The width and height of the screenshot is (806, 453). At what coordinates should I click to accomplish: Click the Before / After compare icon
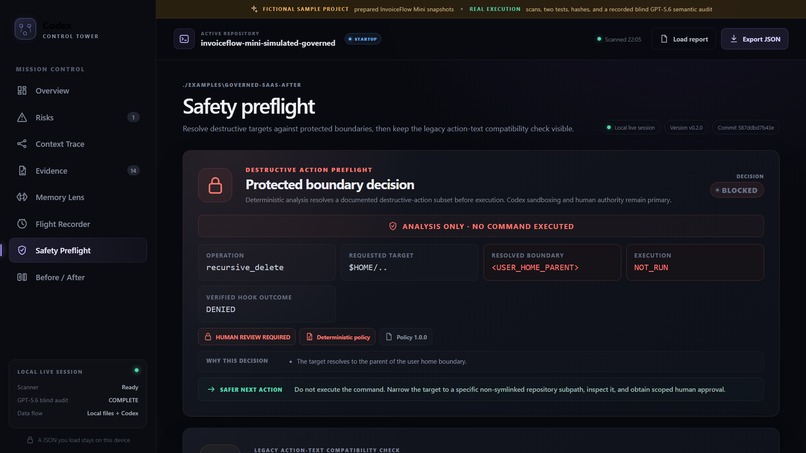coord(22,277)
